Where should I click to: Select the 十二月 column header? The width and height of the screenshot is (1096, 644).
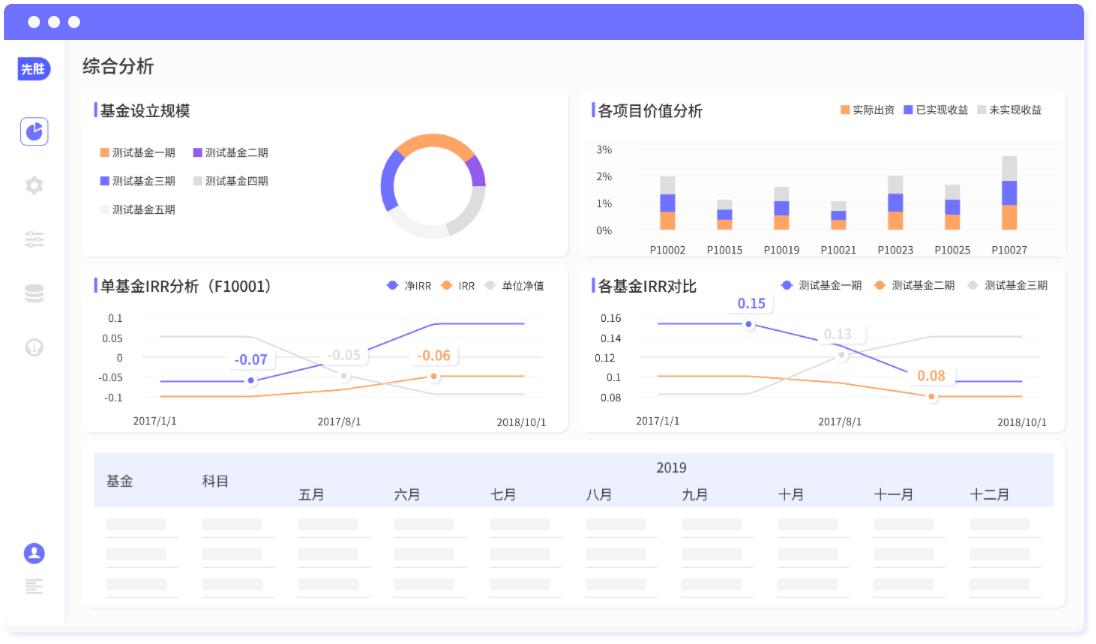coord(990,495)
